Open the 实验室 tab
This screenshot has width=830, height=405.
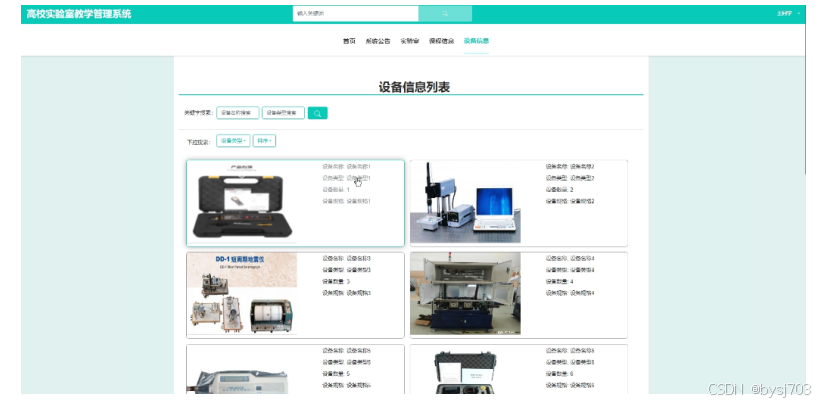click(409, 41)
